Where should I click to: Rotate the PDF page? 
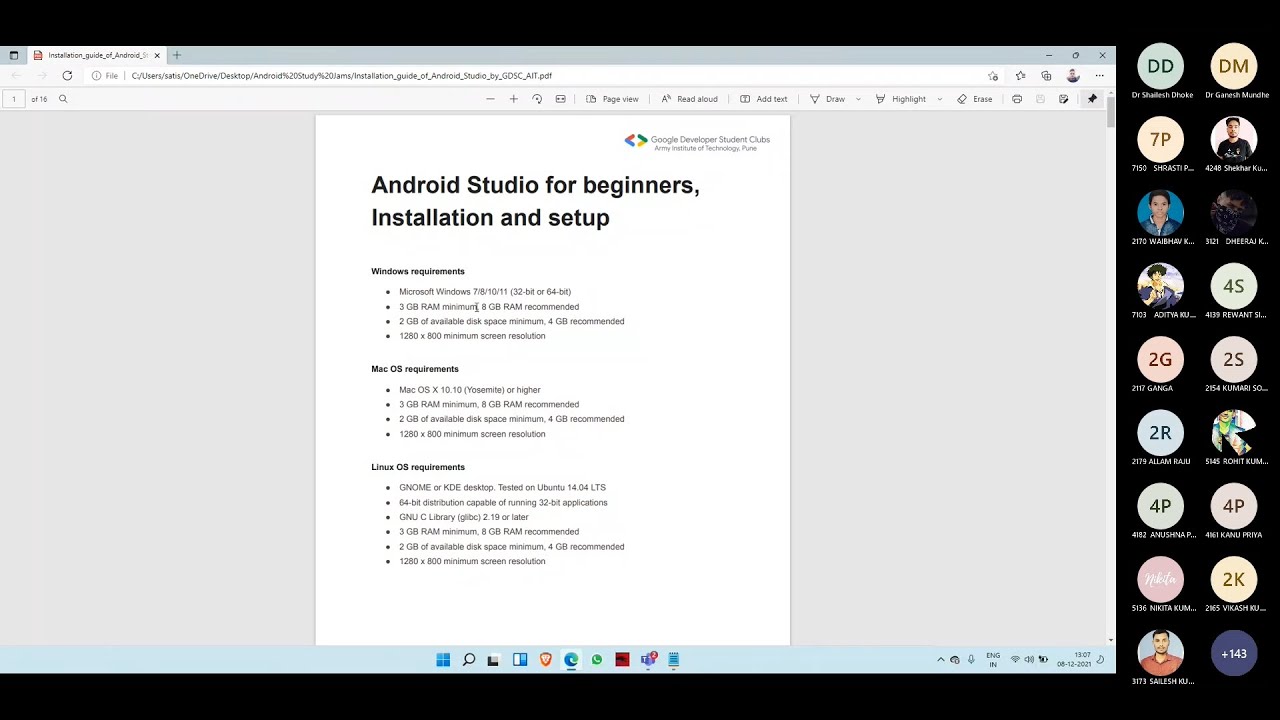(537, 99)
